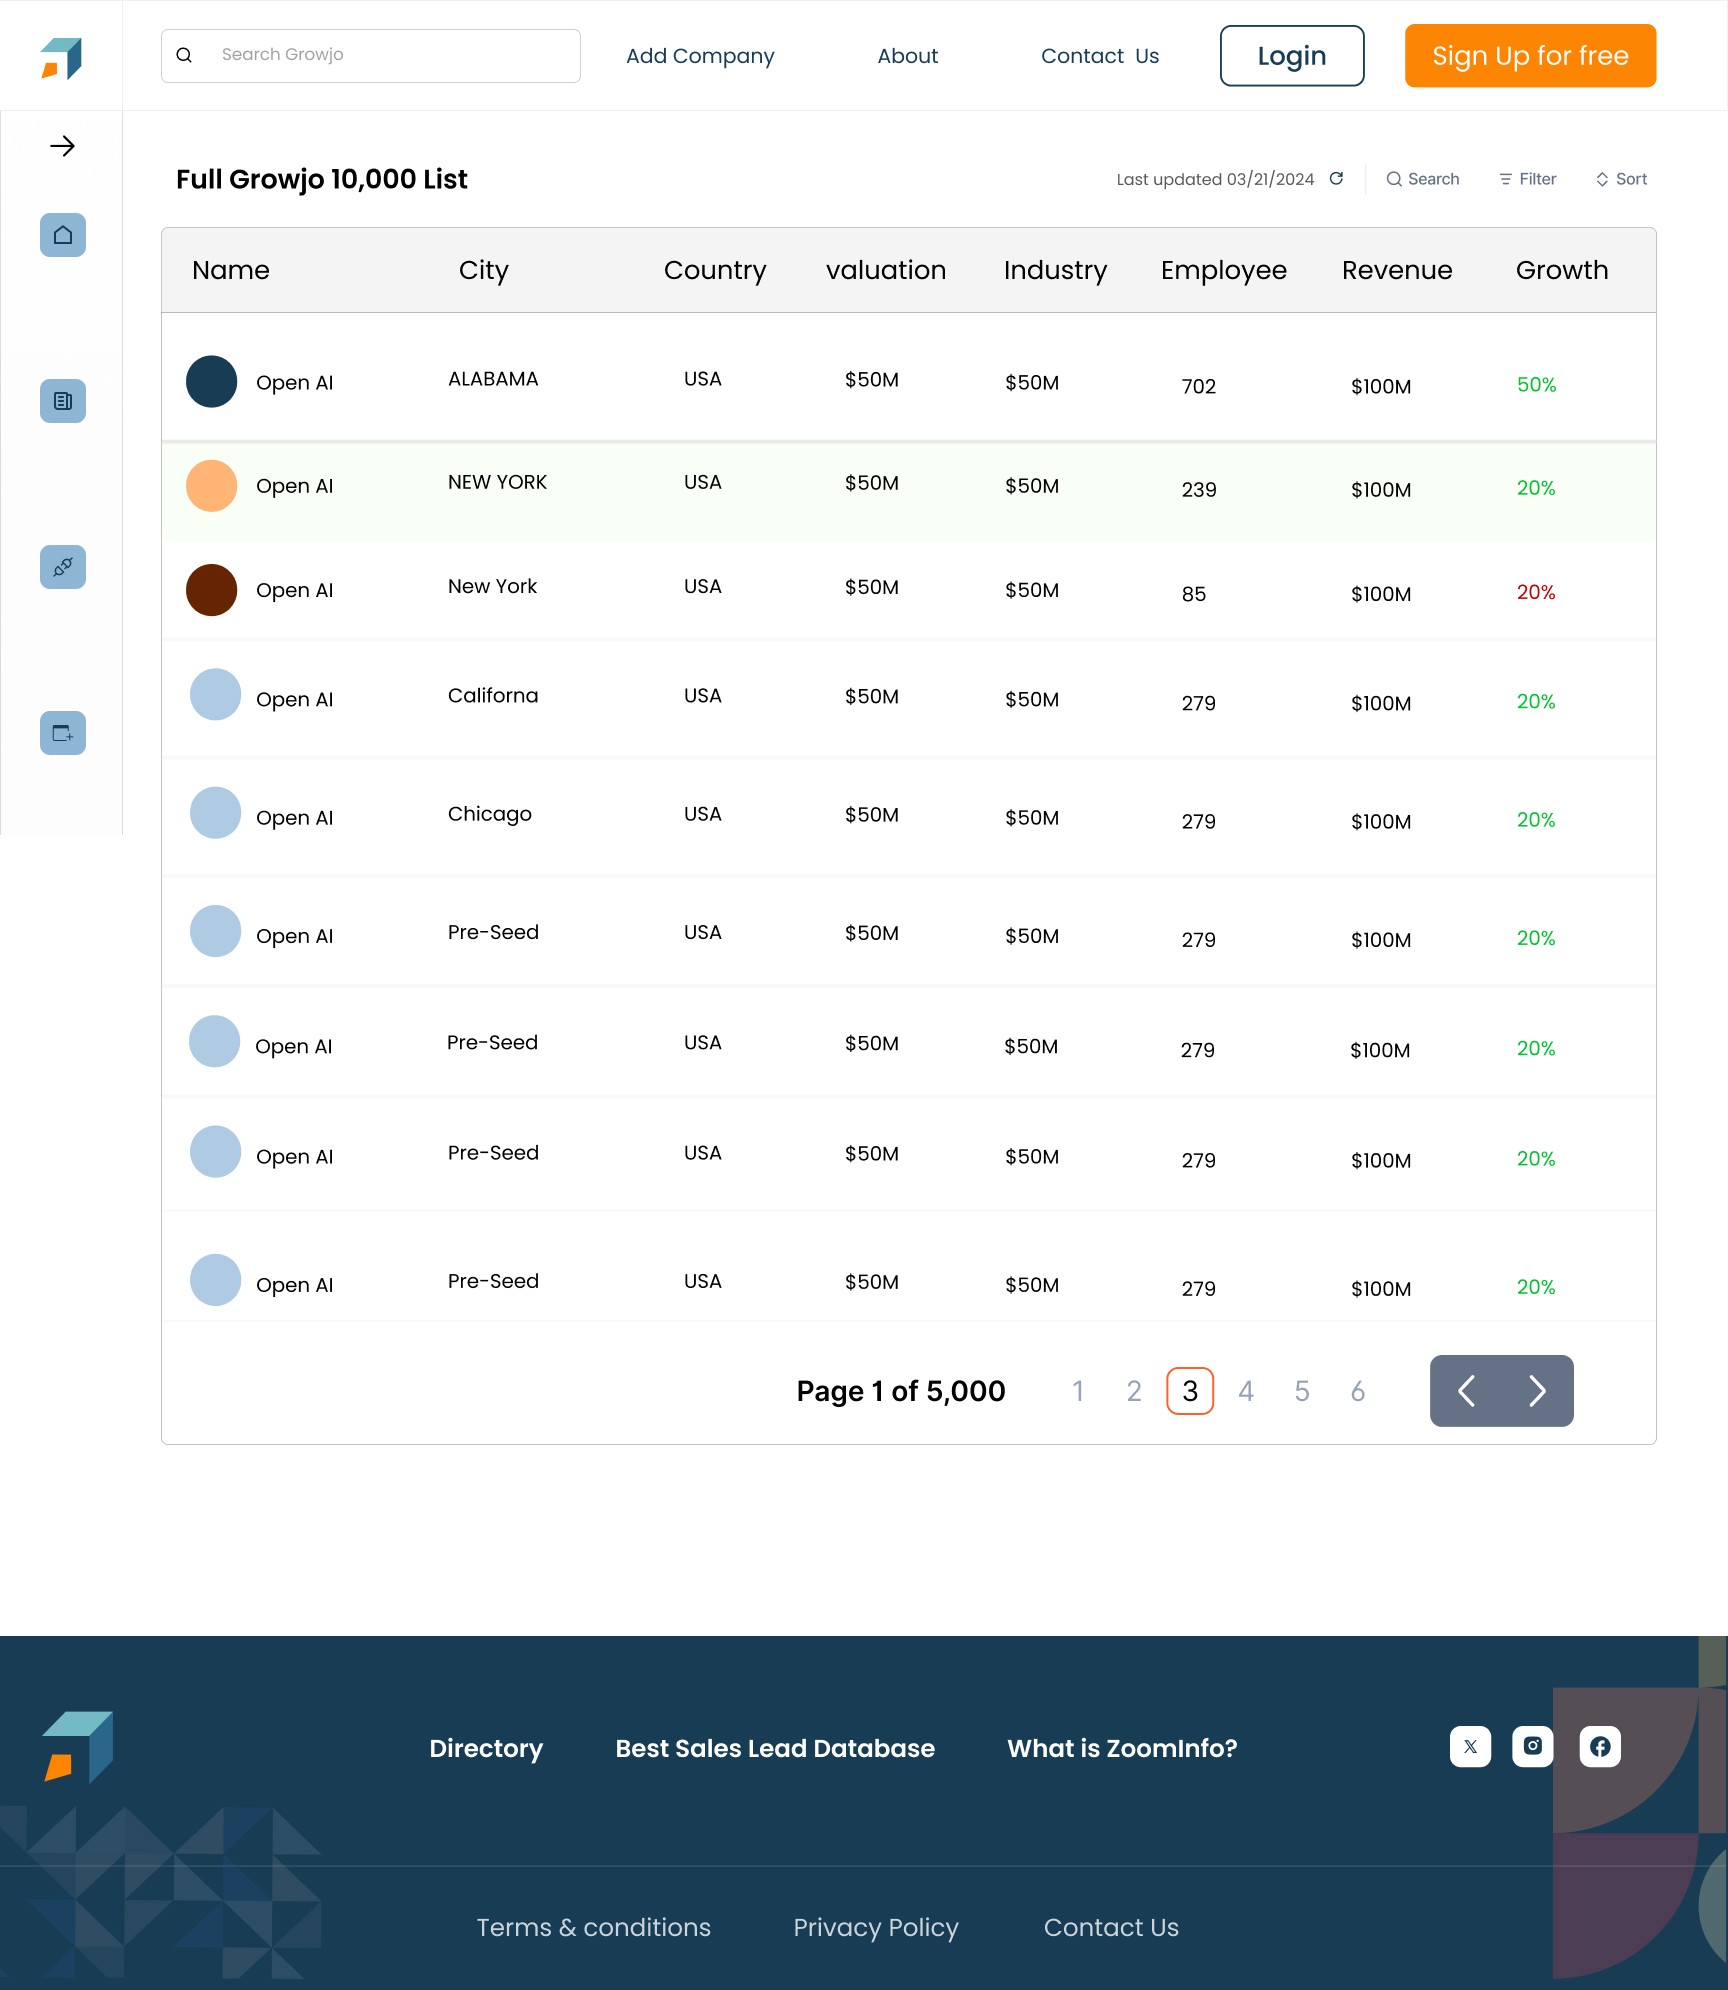The image size is (1728, 1990).
Task: Click Last updated 03/21/2024 text
Action: (1215, 179)
